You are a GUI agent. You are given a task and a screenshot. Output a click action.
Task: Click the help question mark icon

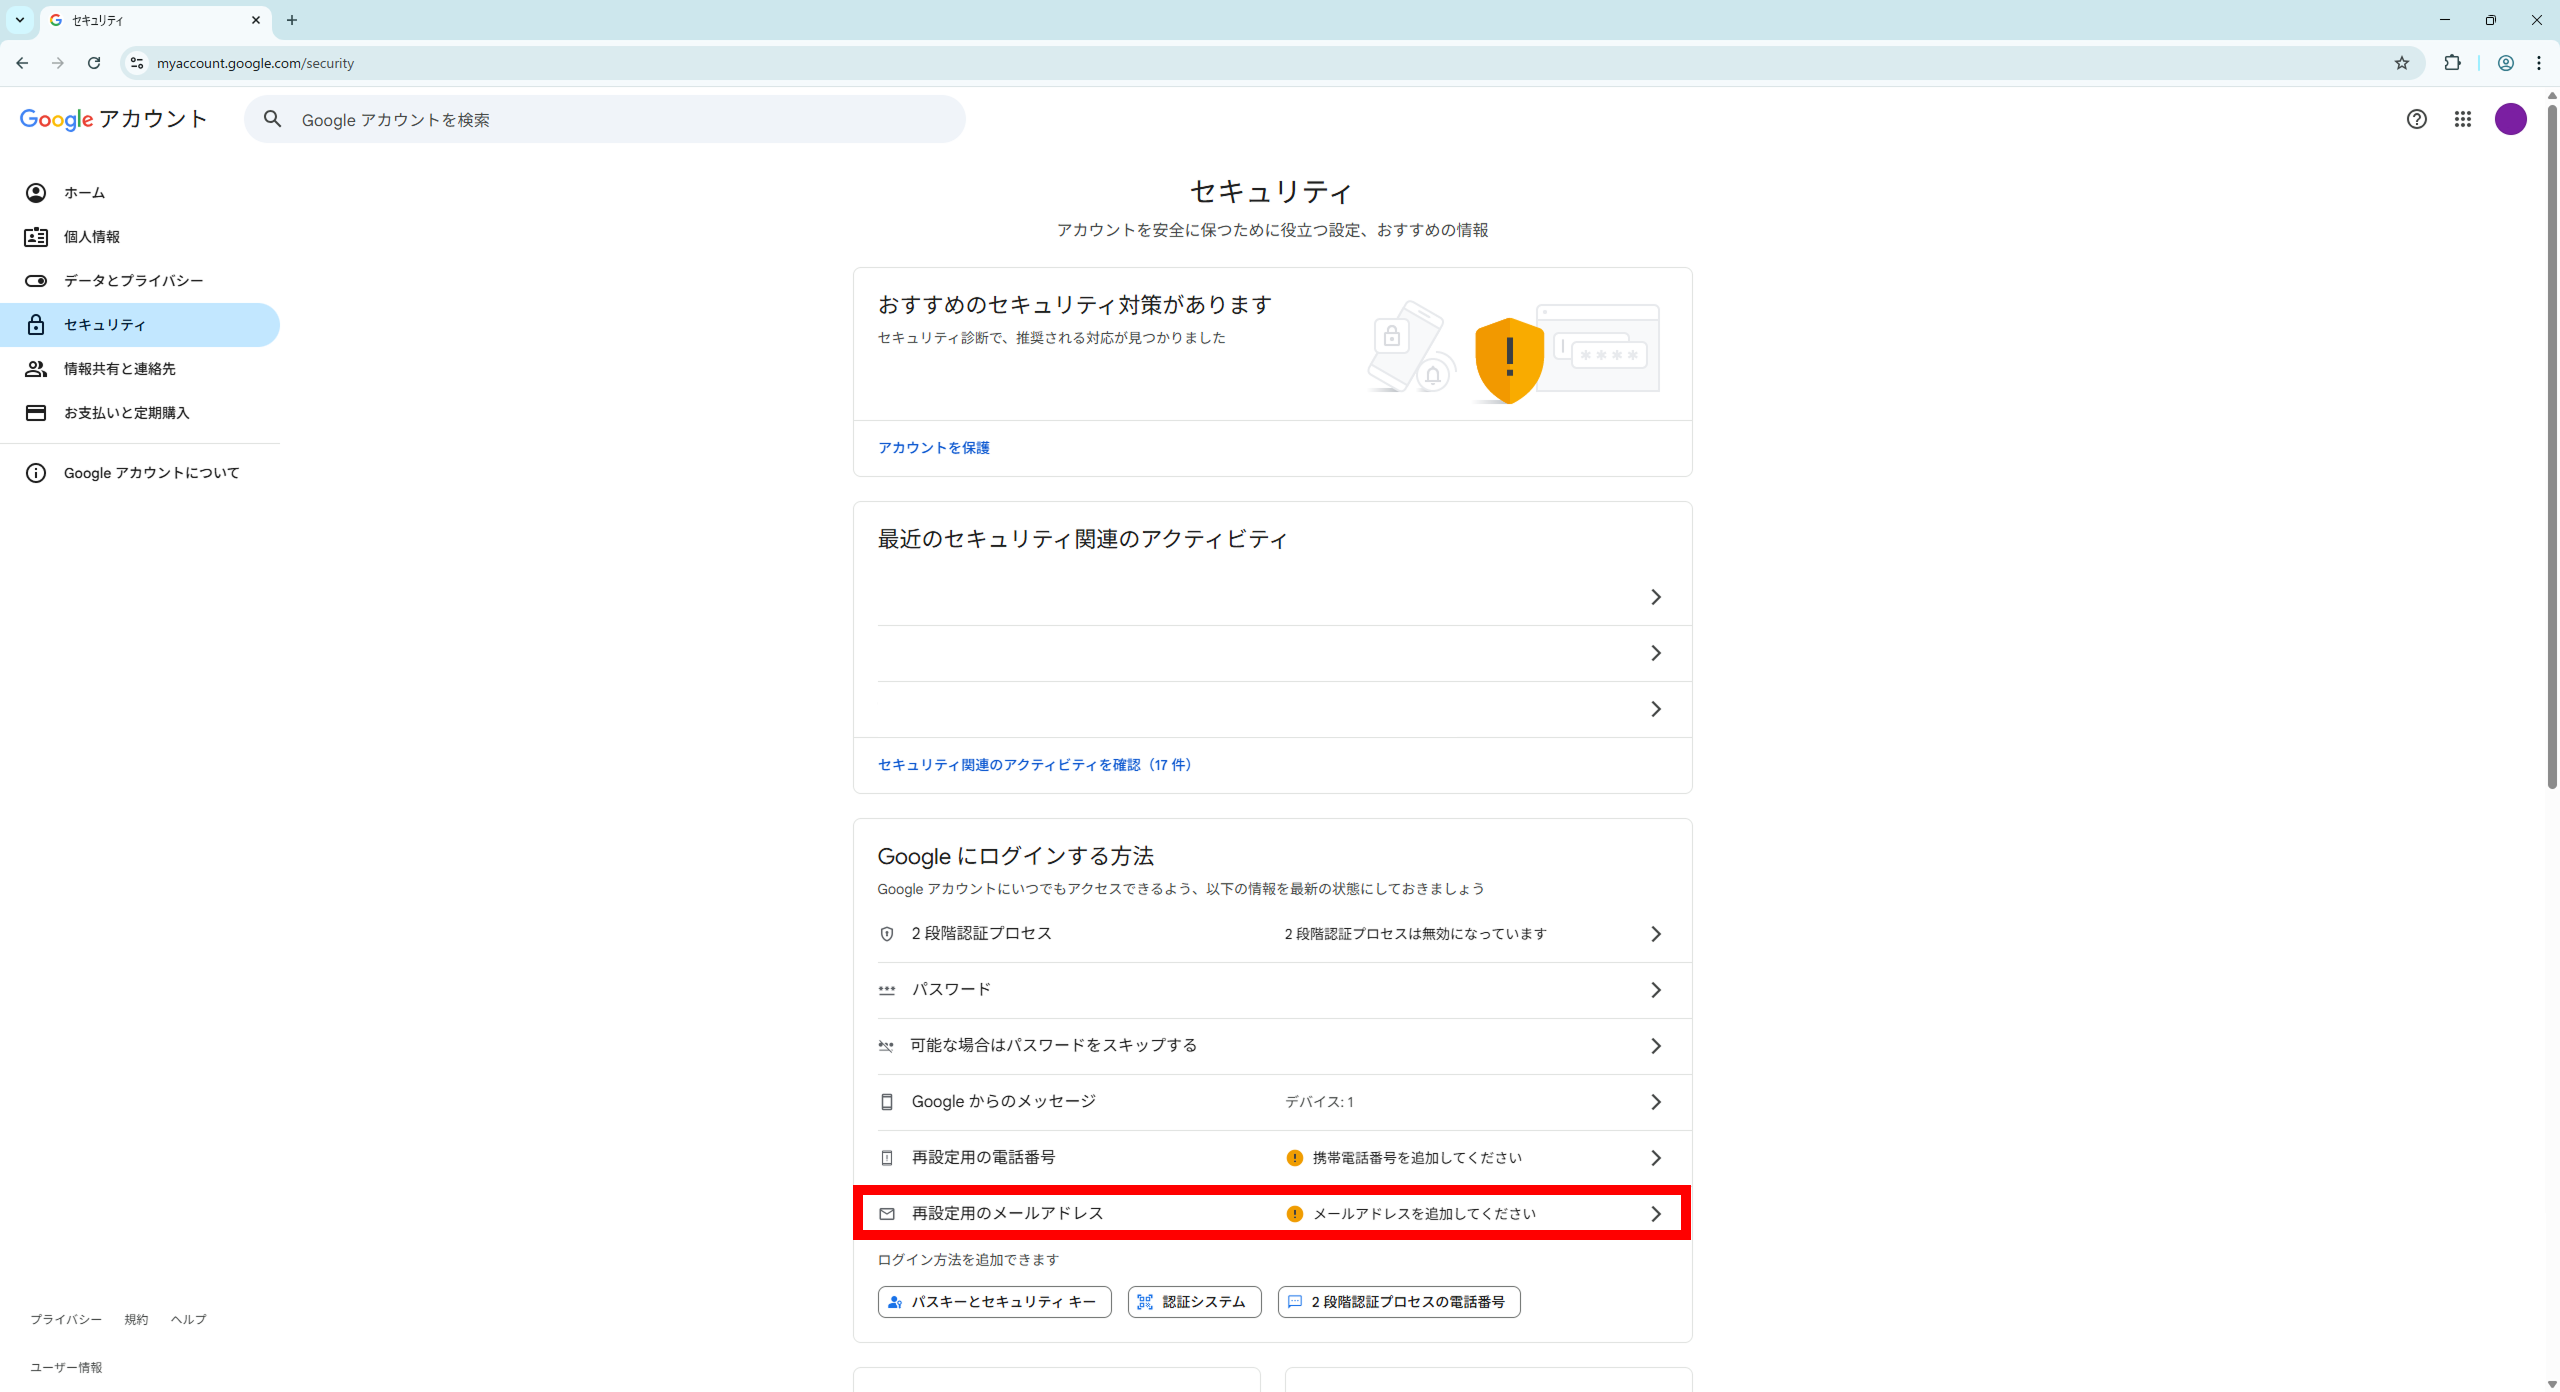(x=2416, y=119)
